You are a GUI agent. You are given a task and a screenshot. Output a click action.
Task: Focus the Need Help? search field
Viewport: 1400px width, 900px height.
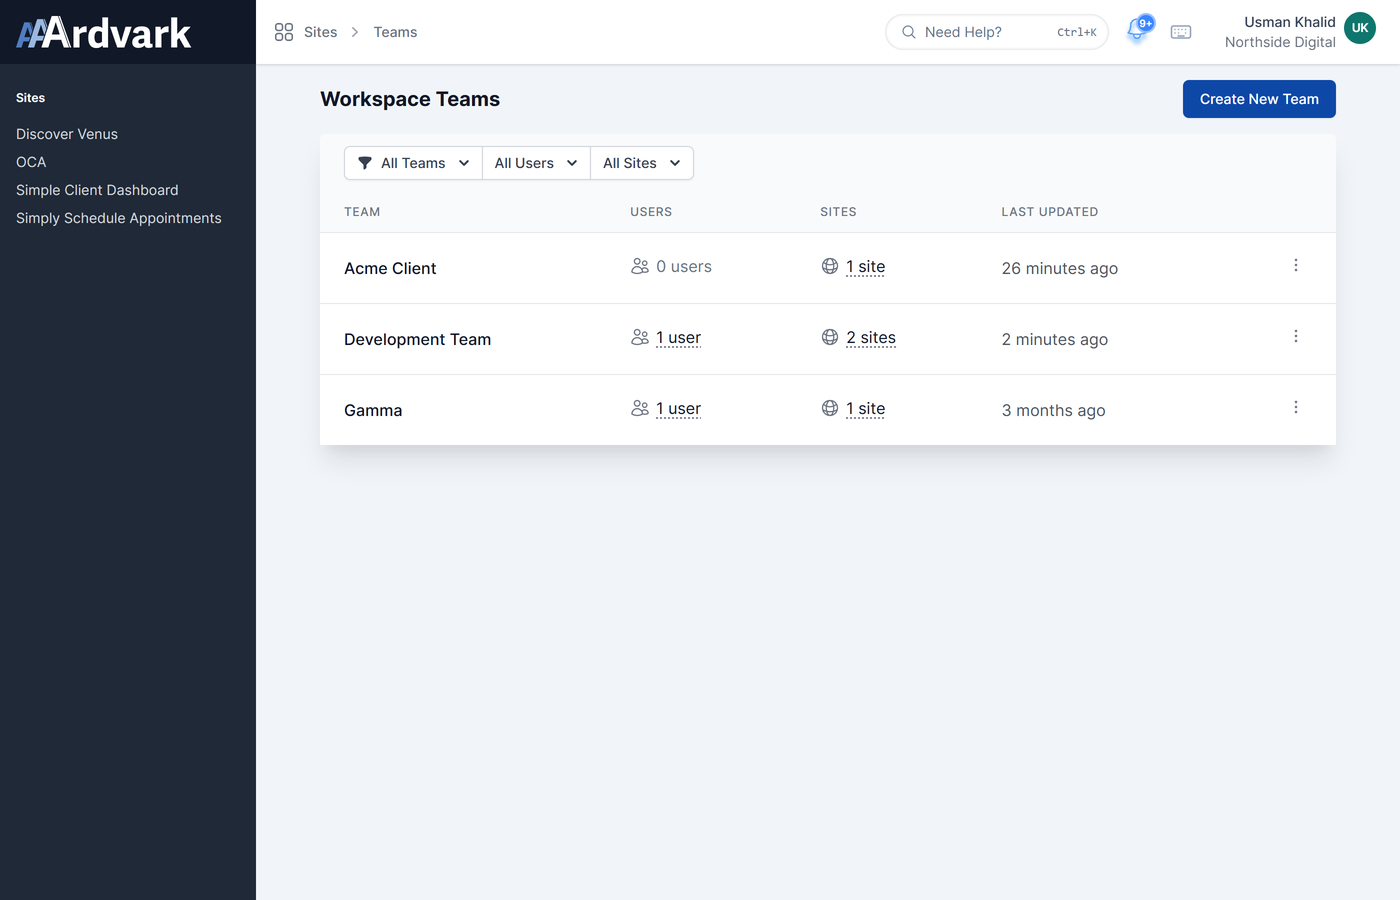997,32
